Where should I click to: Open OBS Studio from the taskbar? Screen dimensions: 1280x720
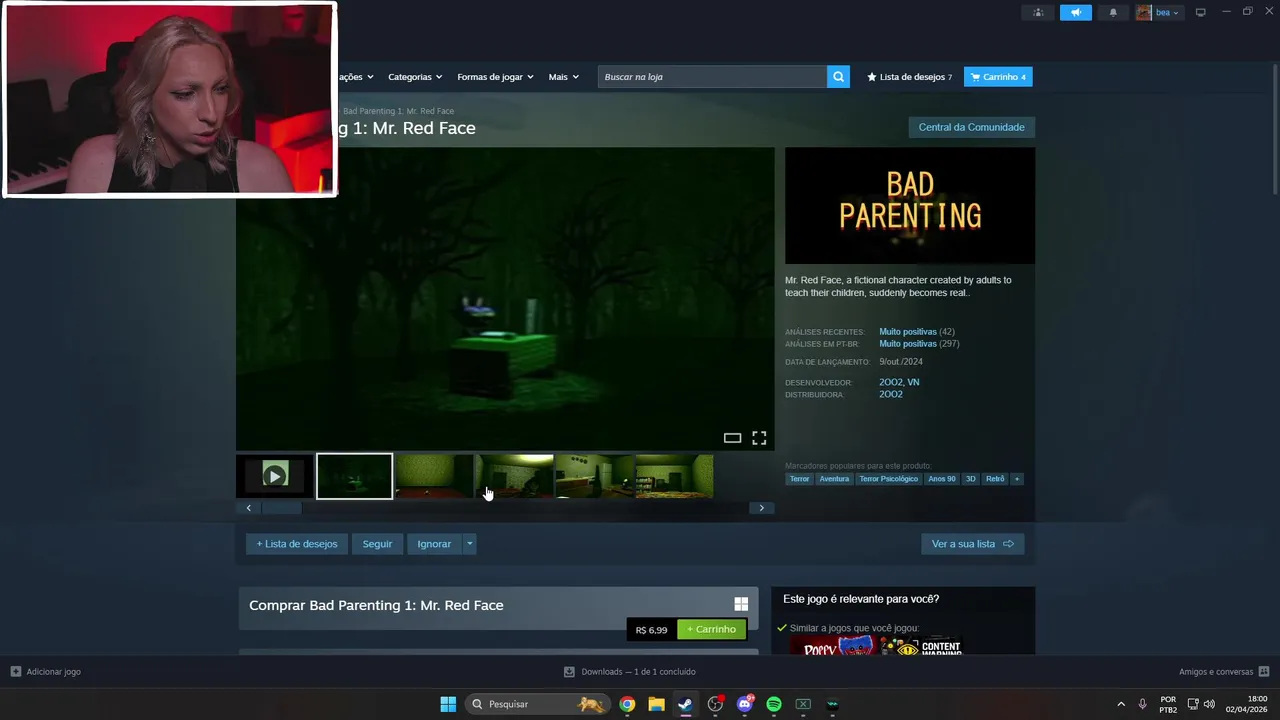tap(715, 704)
